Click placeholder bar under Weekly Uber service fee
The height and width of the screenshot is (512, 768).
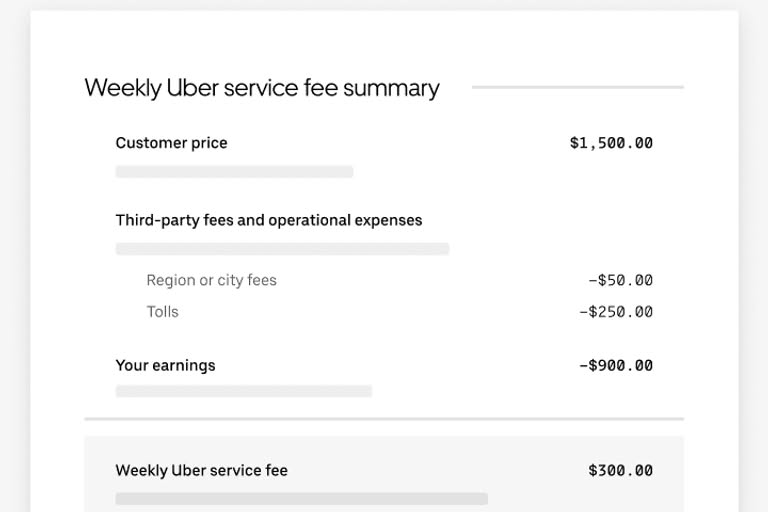point(301,498)
